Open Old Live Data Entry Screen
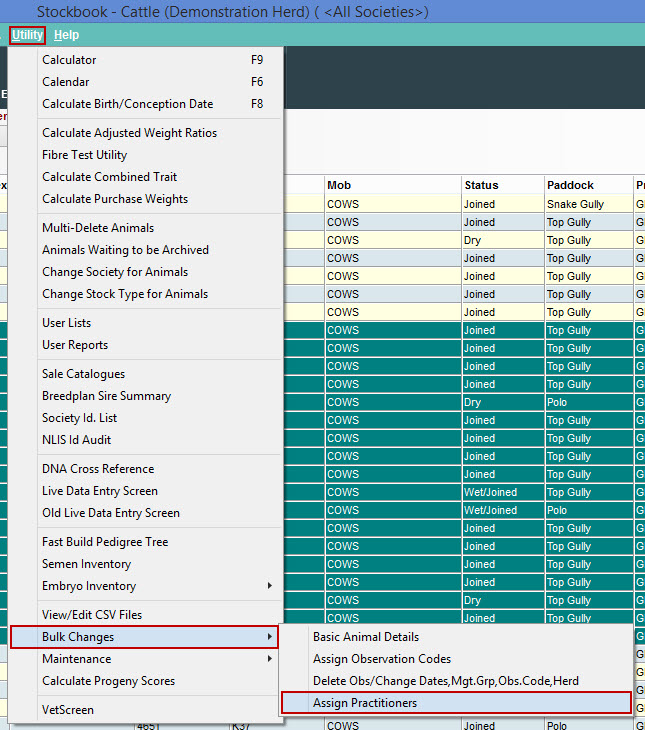The height and width of the screenshot is (730, 645). pyautogui.click(x=145, y=513)
